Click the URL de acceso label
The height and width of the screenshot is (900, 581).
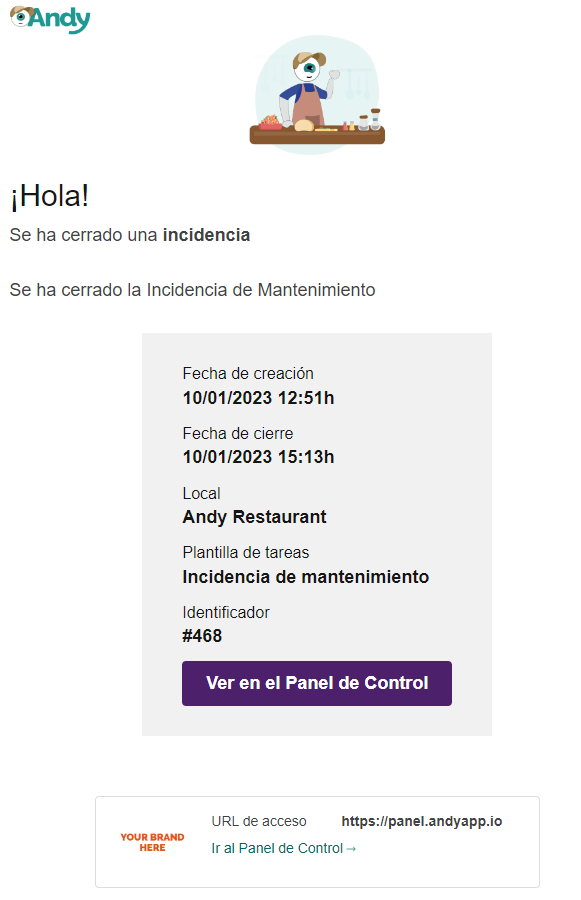point(259,821)
